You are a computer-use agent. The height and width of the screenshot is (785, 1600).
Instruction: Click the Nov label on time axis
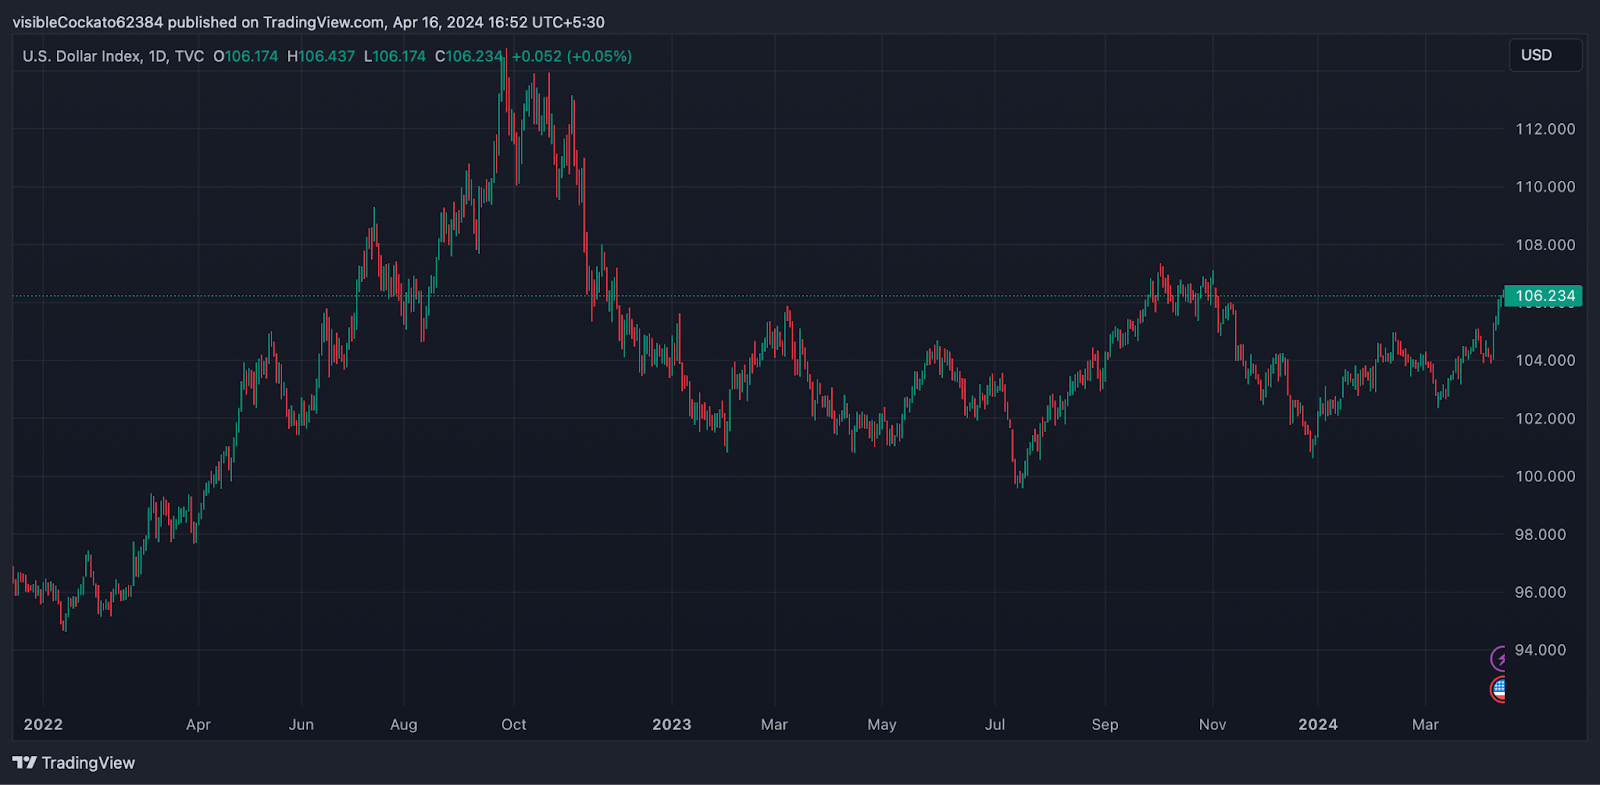pos(1213,724)
